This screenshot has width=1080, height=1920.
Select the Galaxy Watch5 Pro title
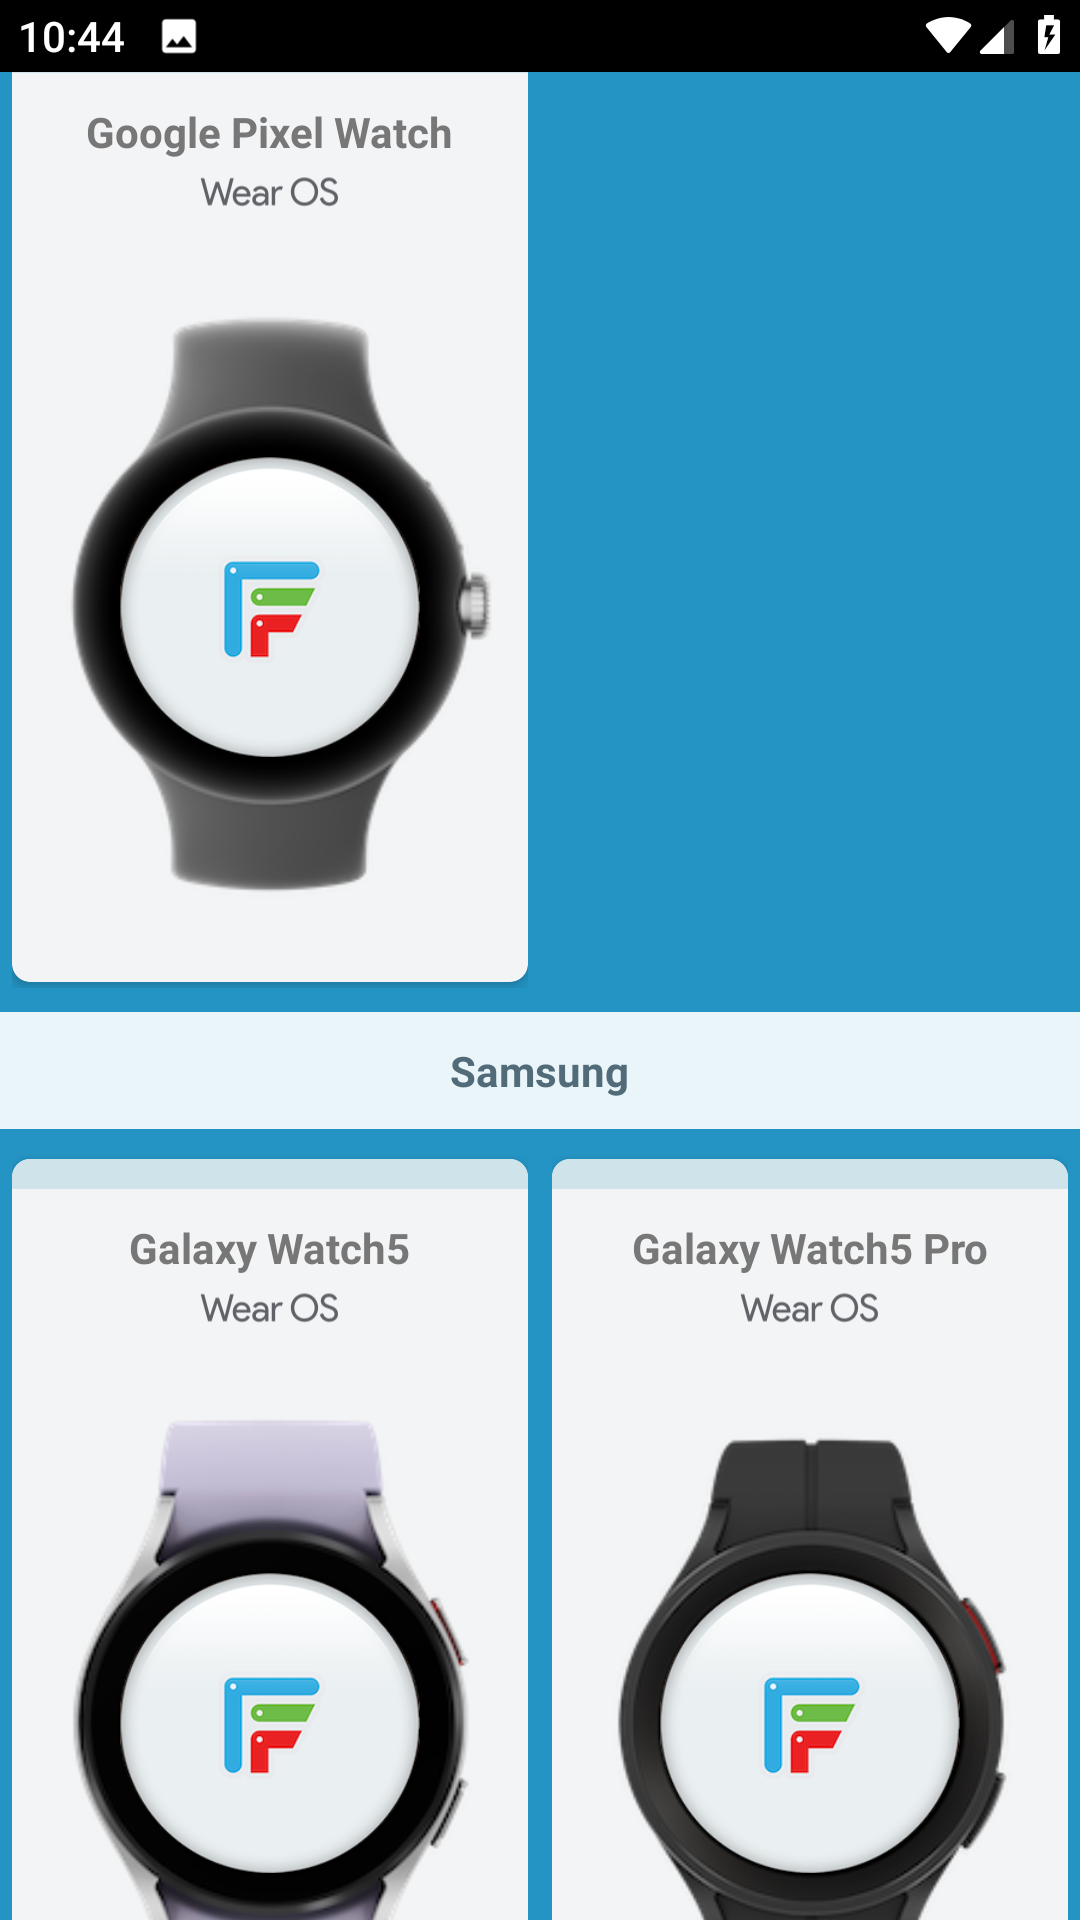810,1250
